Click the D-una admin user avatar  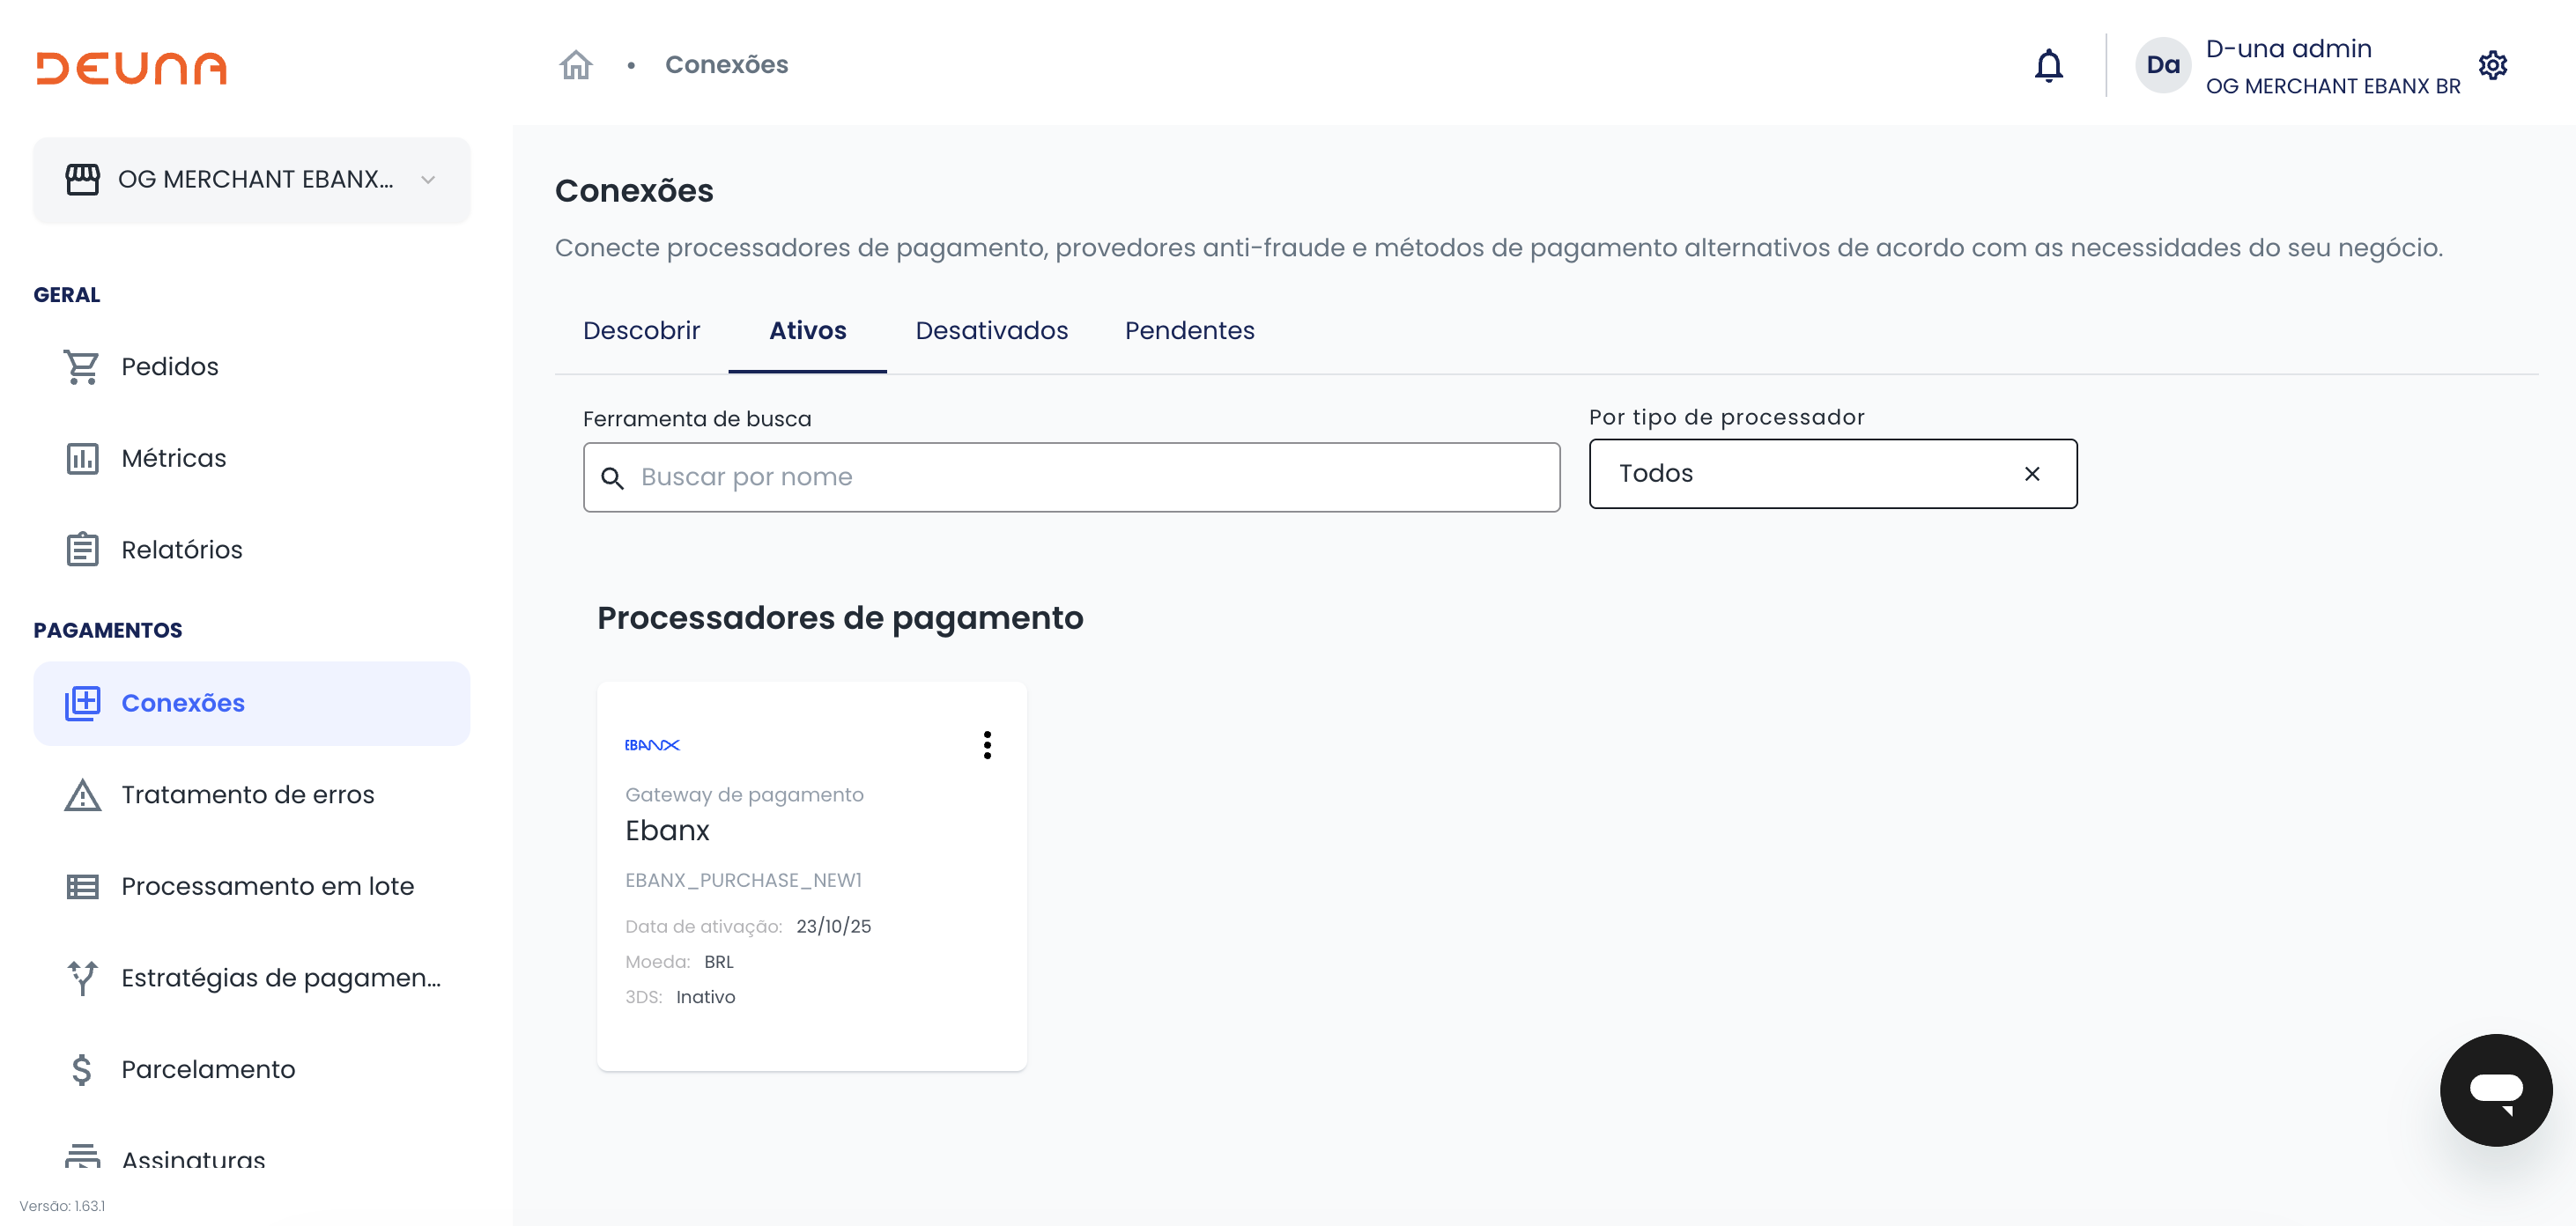click(2162, 65)
